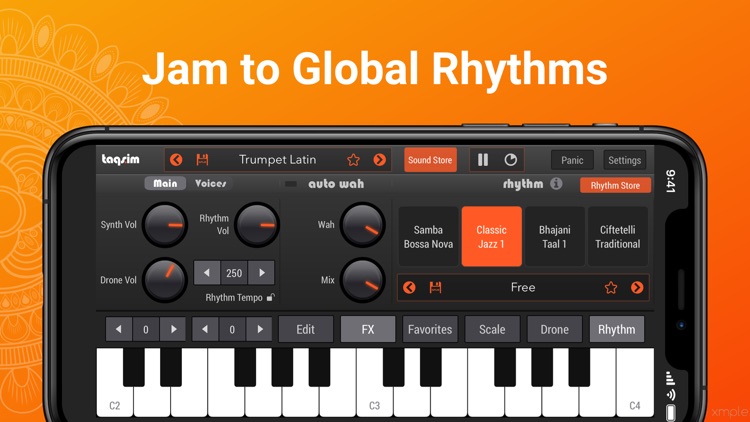This screenshot has height=422, width=750.
Task: Open the Drone panel
Action: (554, 329)
